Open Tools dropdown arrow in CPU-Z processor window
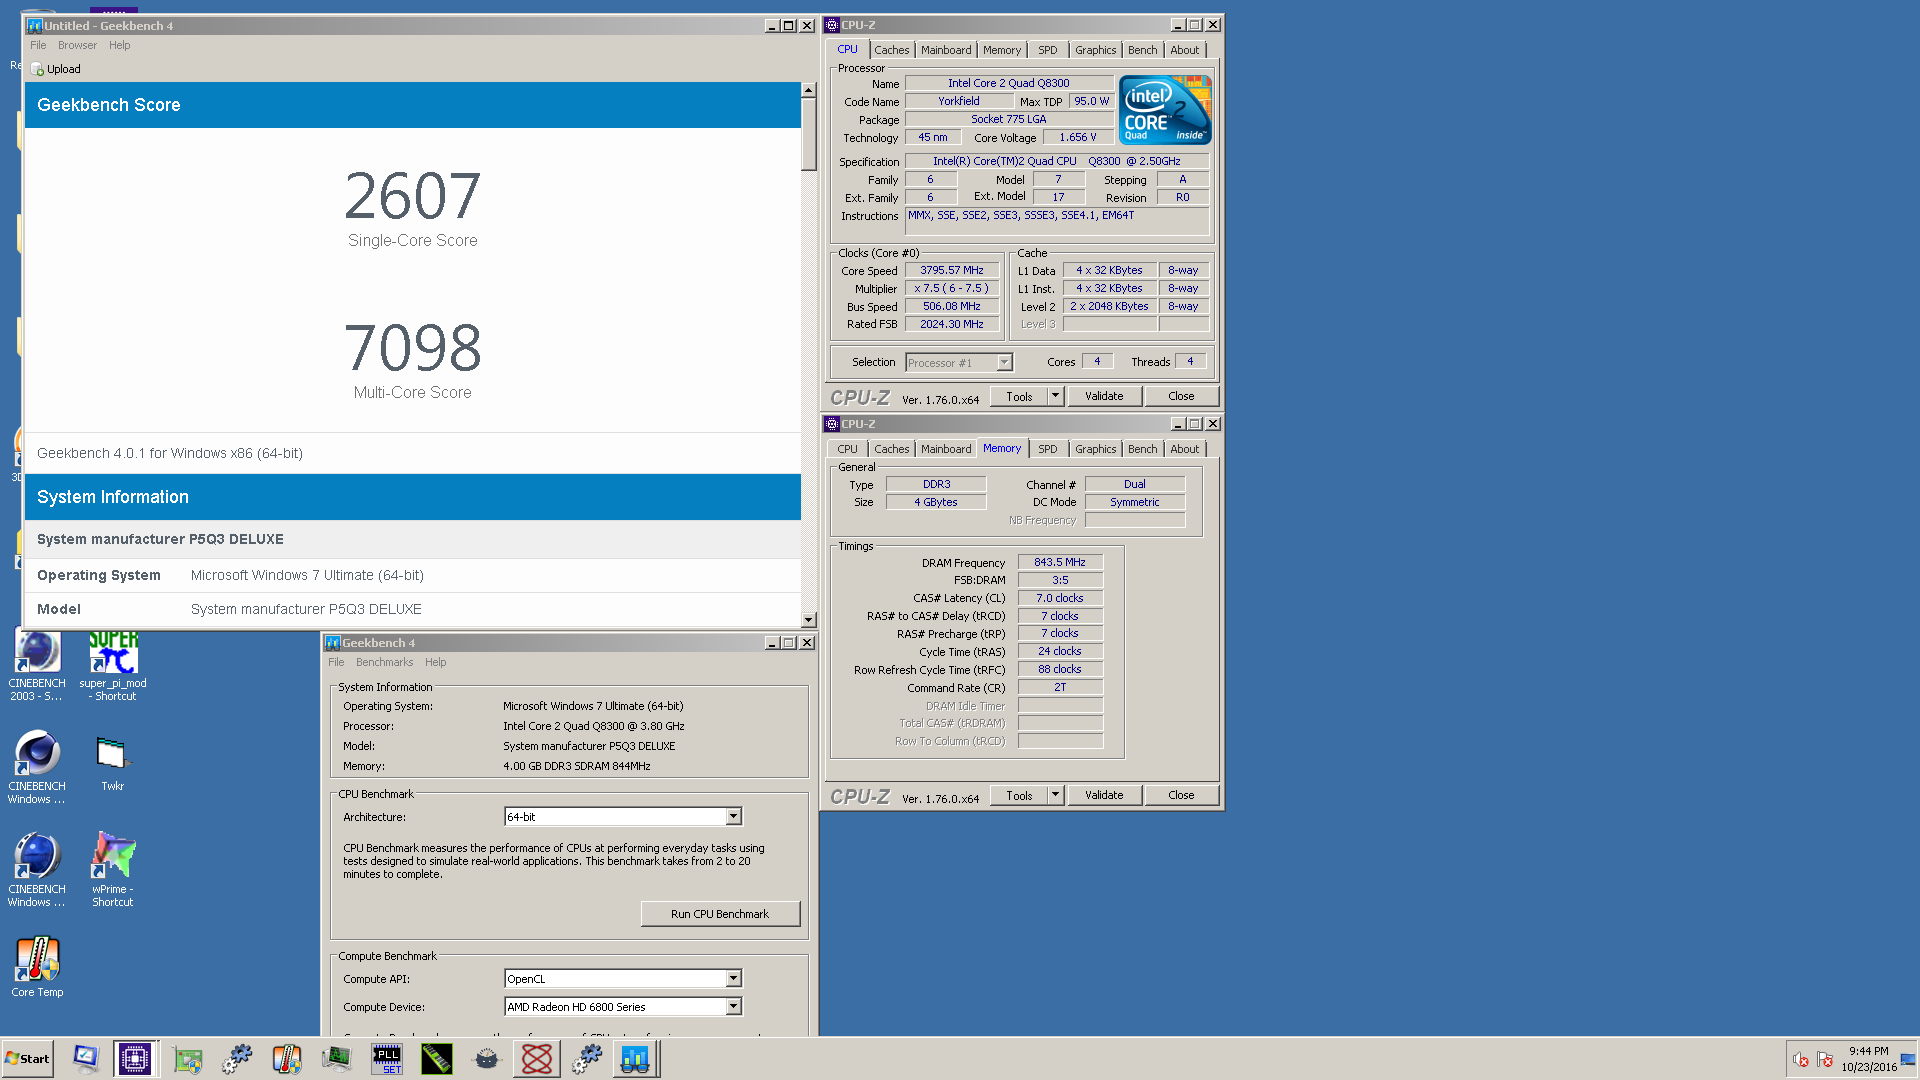This screenshot has width=1920, height=1080. click(1055, 396)
